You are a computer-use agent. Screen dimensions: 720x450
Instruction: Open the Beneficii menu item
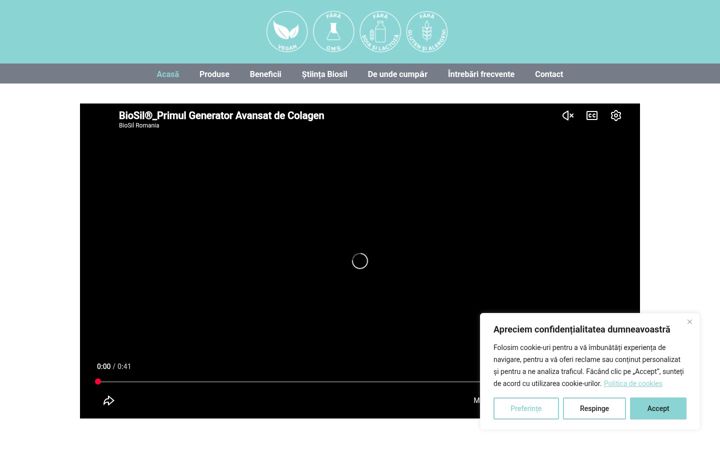coord(265,74)
